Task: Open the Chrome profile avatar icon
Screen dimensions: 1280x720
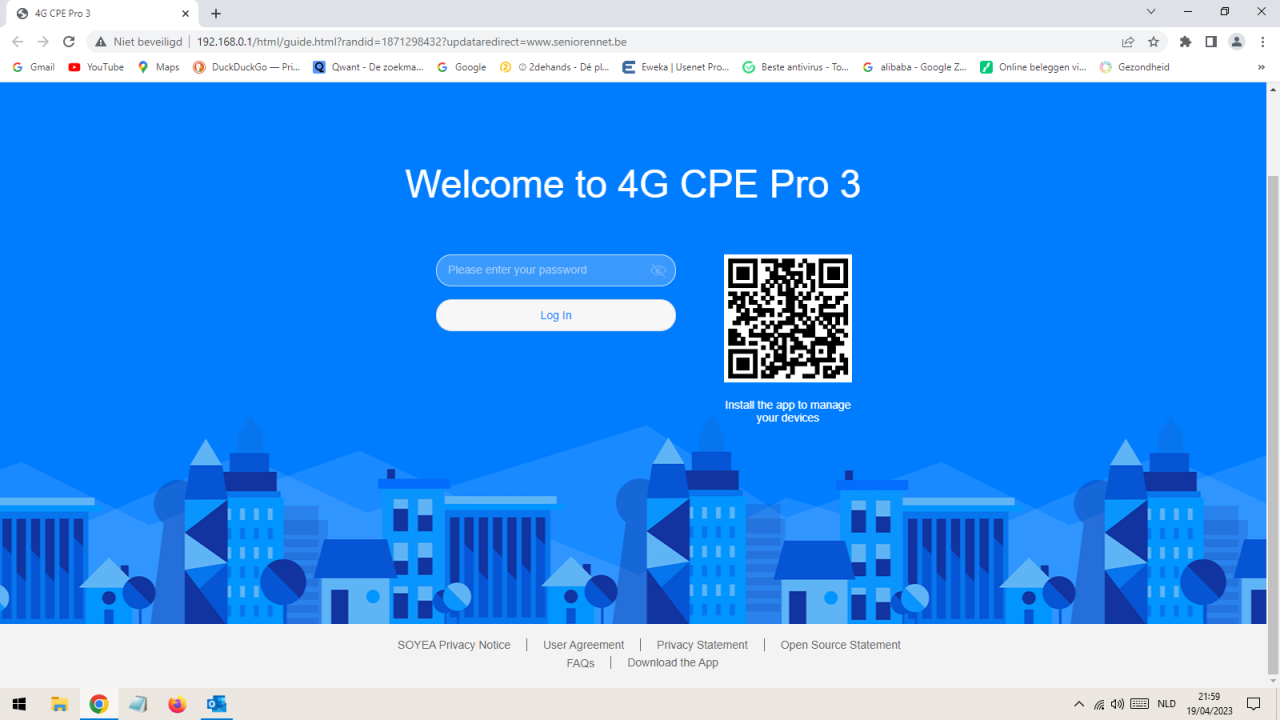Action: pos(1237,42)
